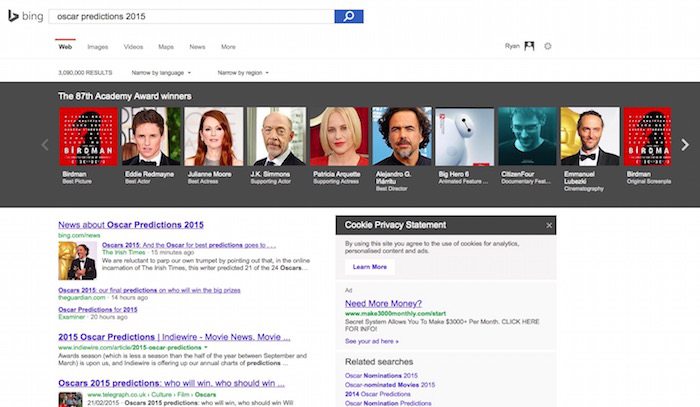Select the Big Hero 6 Animated Feature thumbnail
Viewport: 700px width, 407px height.
click(x=465, y=136)
